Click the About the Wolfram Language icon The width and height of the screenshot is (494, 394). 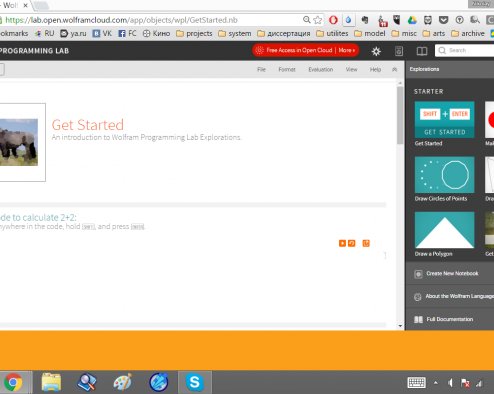[x=417, y=297]
